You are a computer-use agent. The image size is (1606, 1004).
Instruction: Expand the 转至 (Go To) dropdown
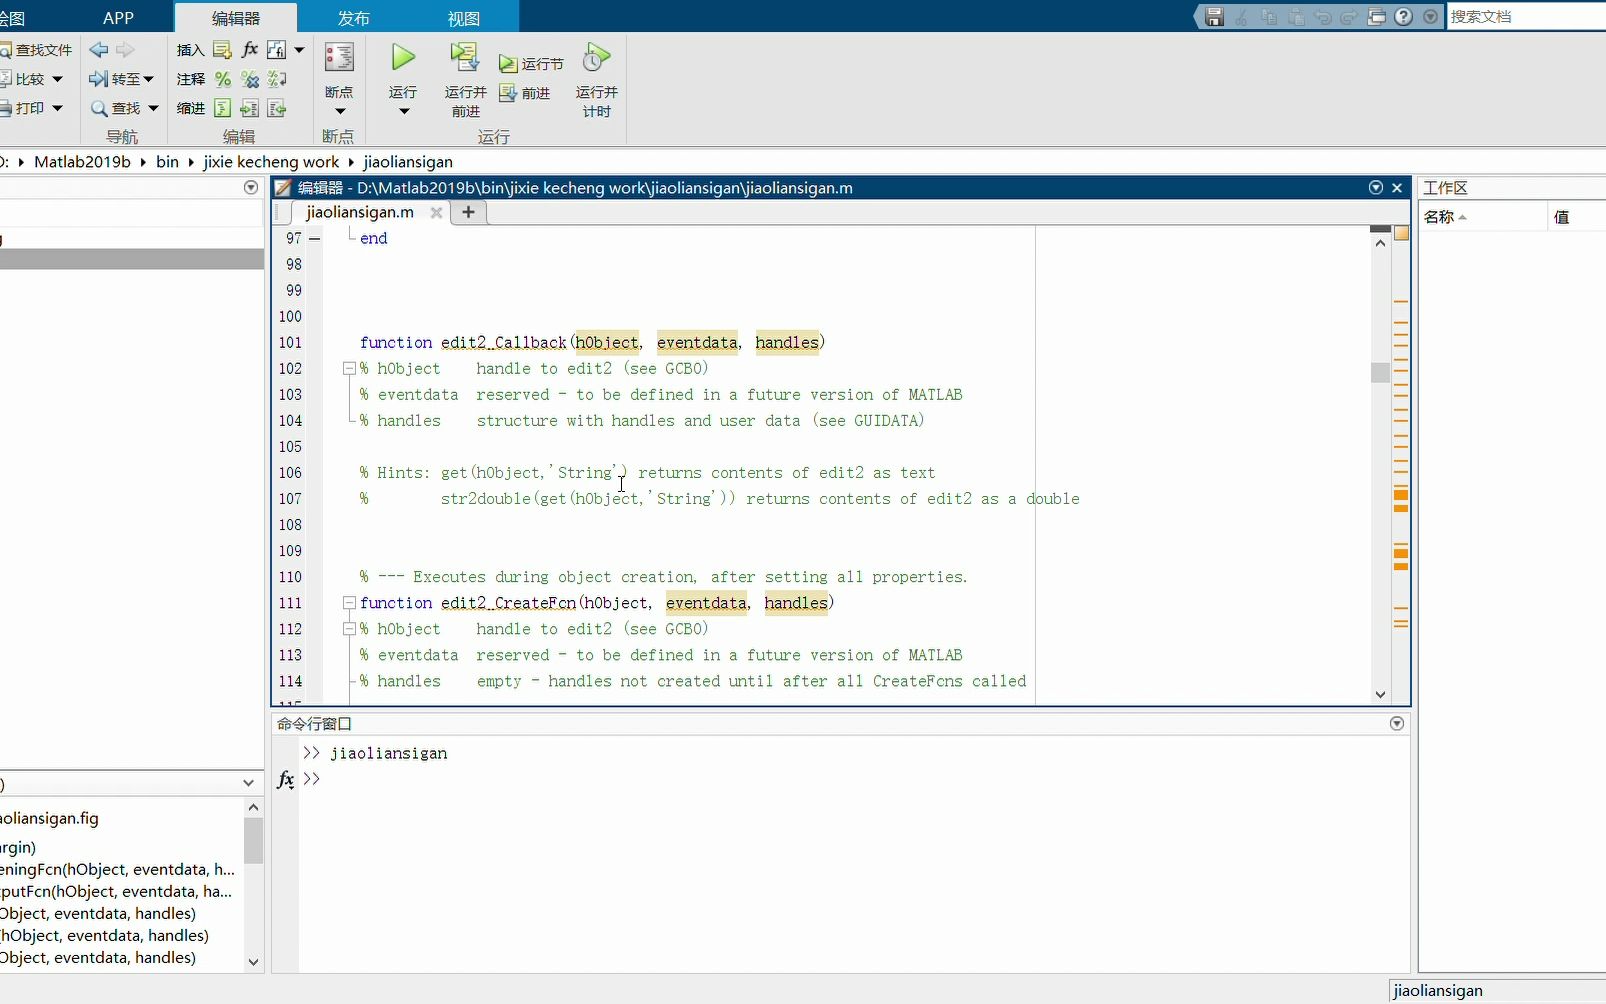click(x=146, y=79)
